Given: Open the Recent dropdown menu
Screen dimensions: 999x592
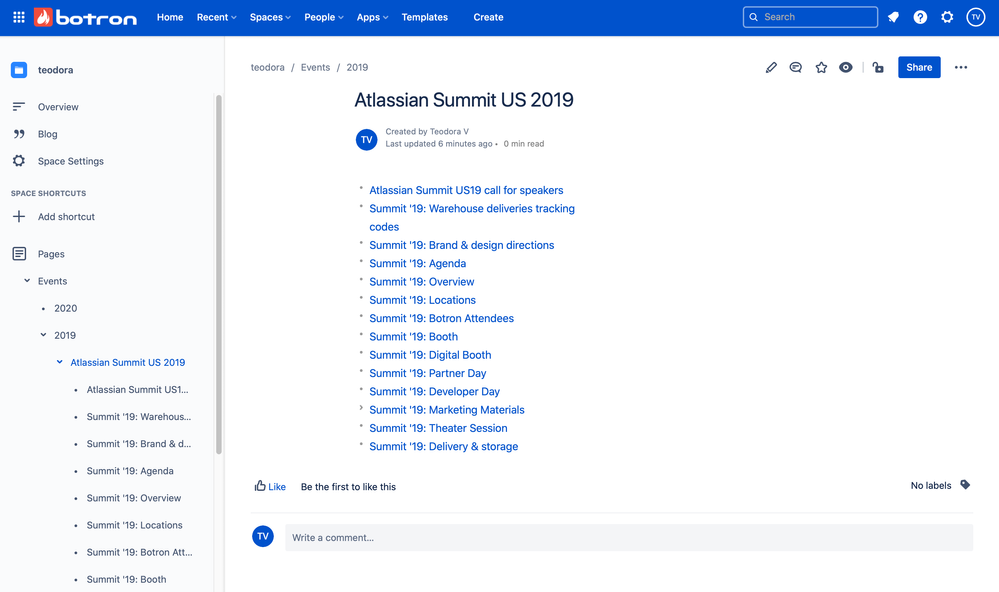Looking at the screenshot, I should tap(217, 17).
